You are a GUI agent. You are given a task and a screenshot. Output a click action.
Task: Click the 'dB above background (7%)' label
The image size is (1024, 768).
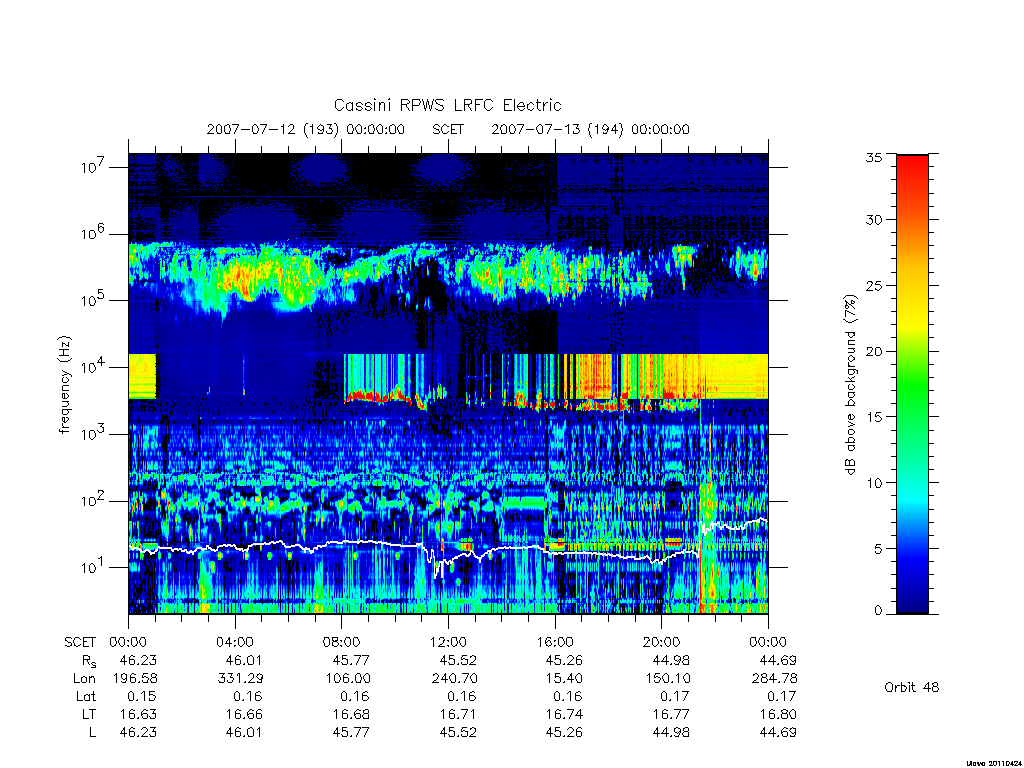[x=850, y=385]
